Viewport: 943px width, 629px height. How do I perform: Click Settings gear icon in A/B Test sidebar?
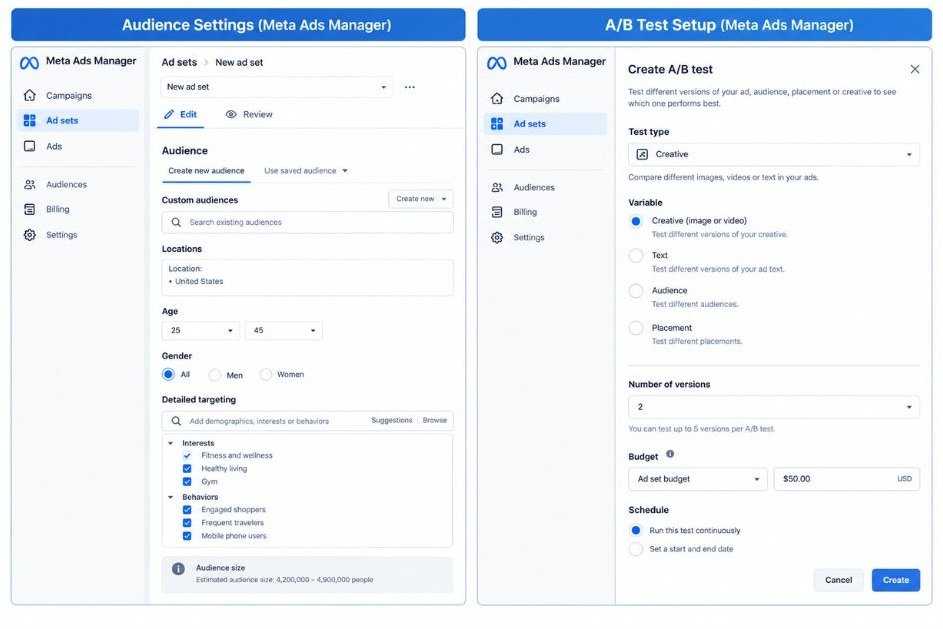pyautogui.click(x=497, y=238)
